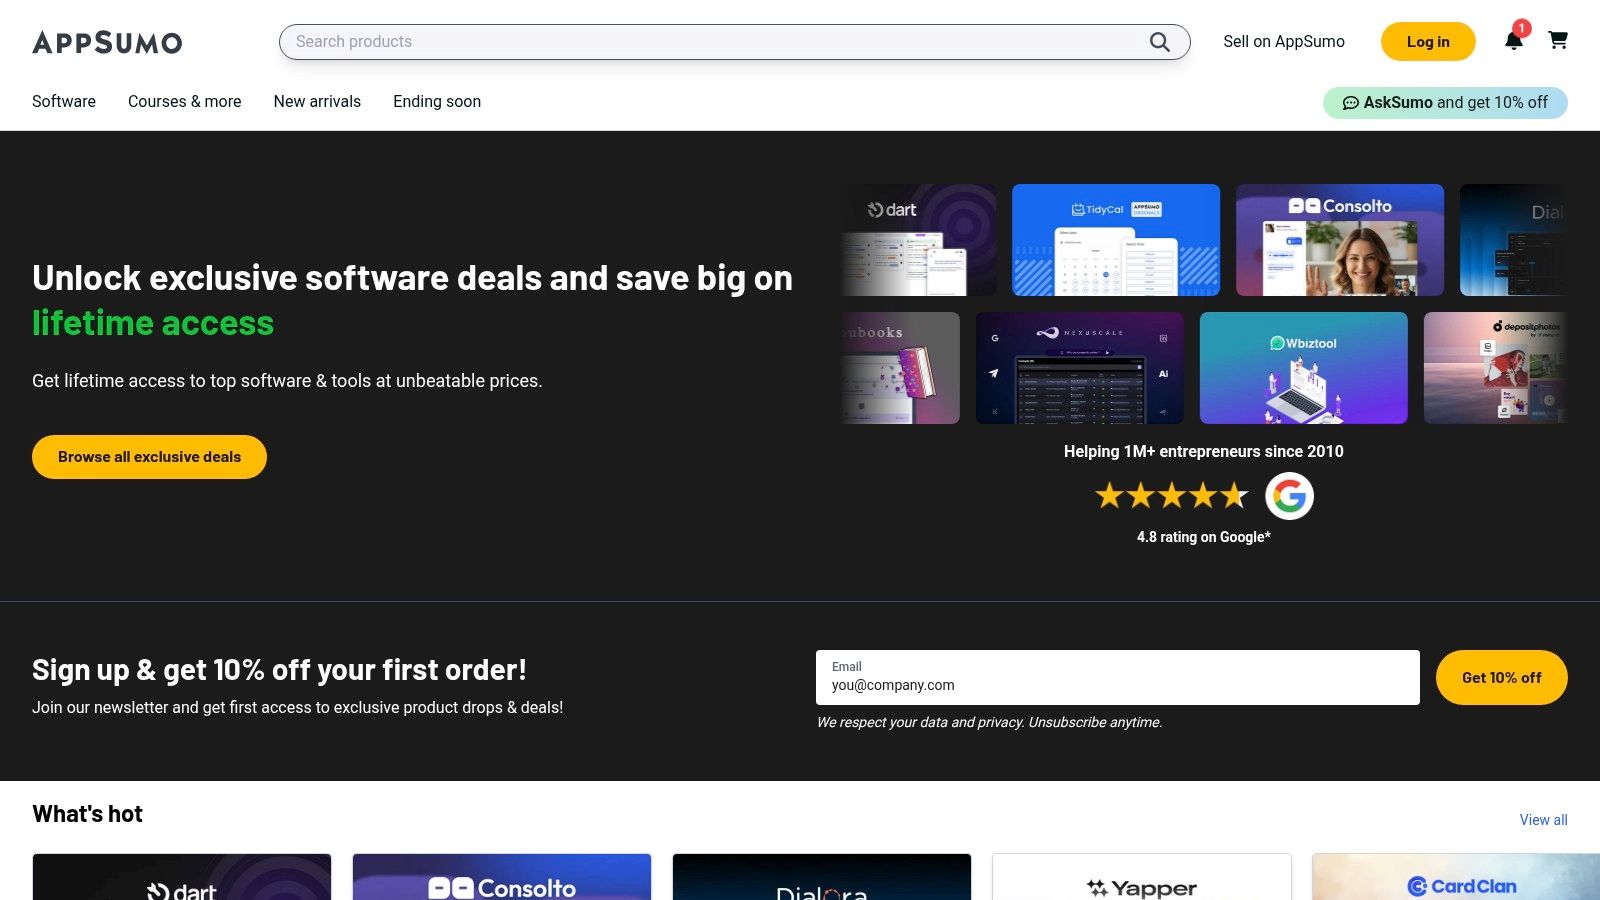Click Get 10% off button
The height and width of the screenshot is (900, 1600).
[x=1501, y=677]
